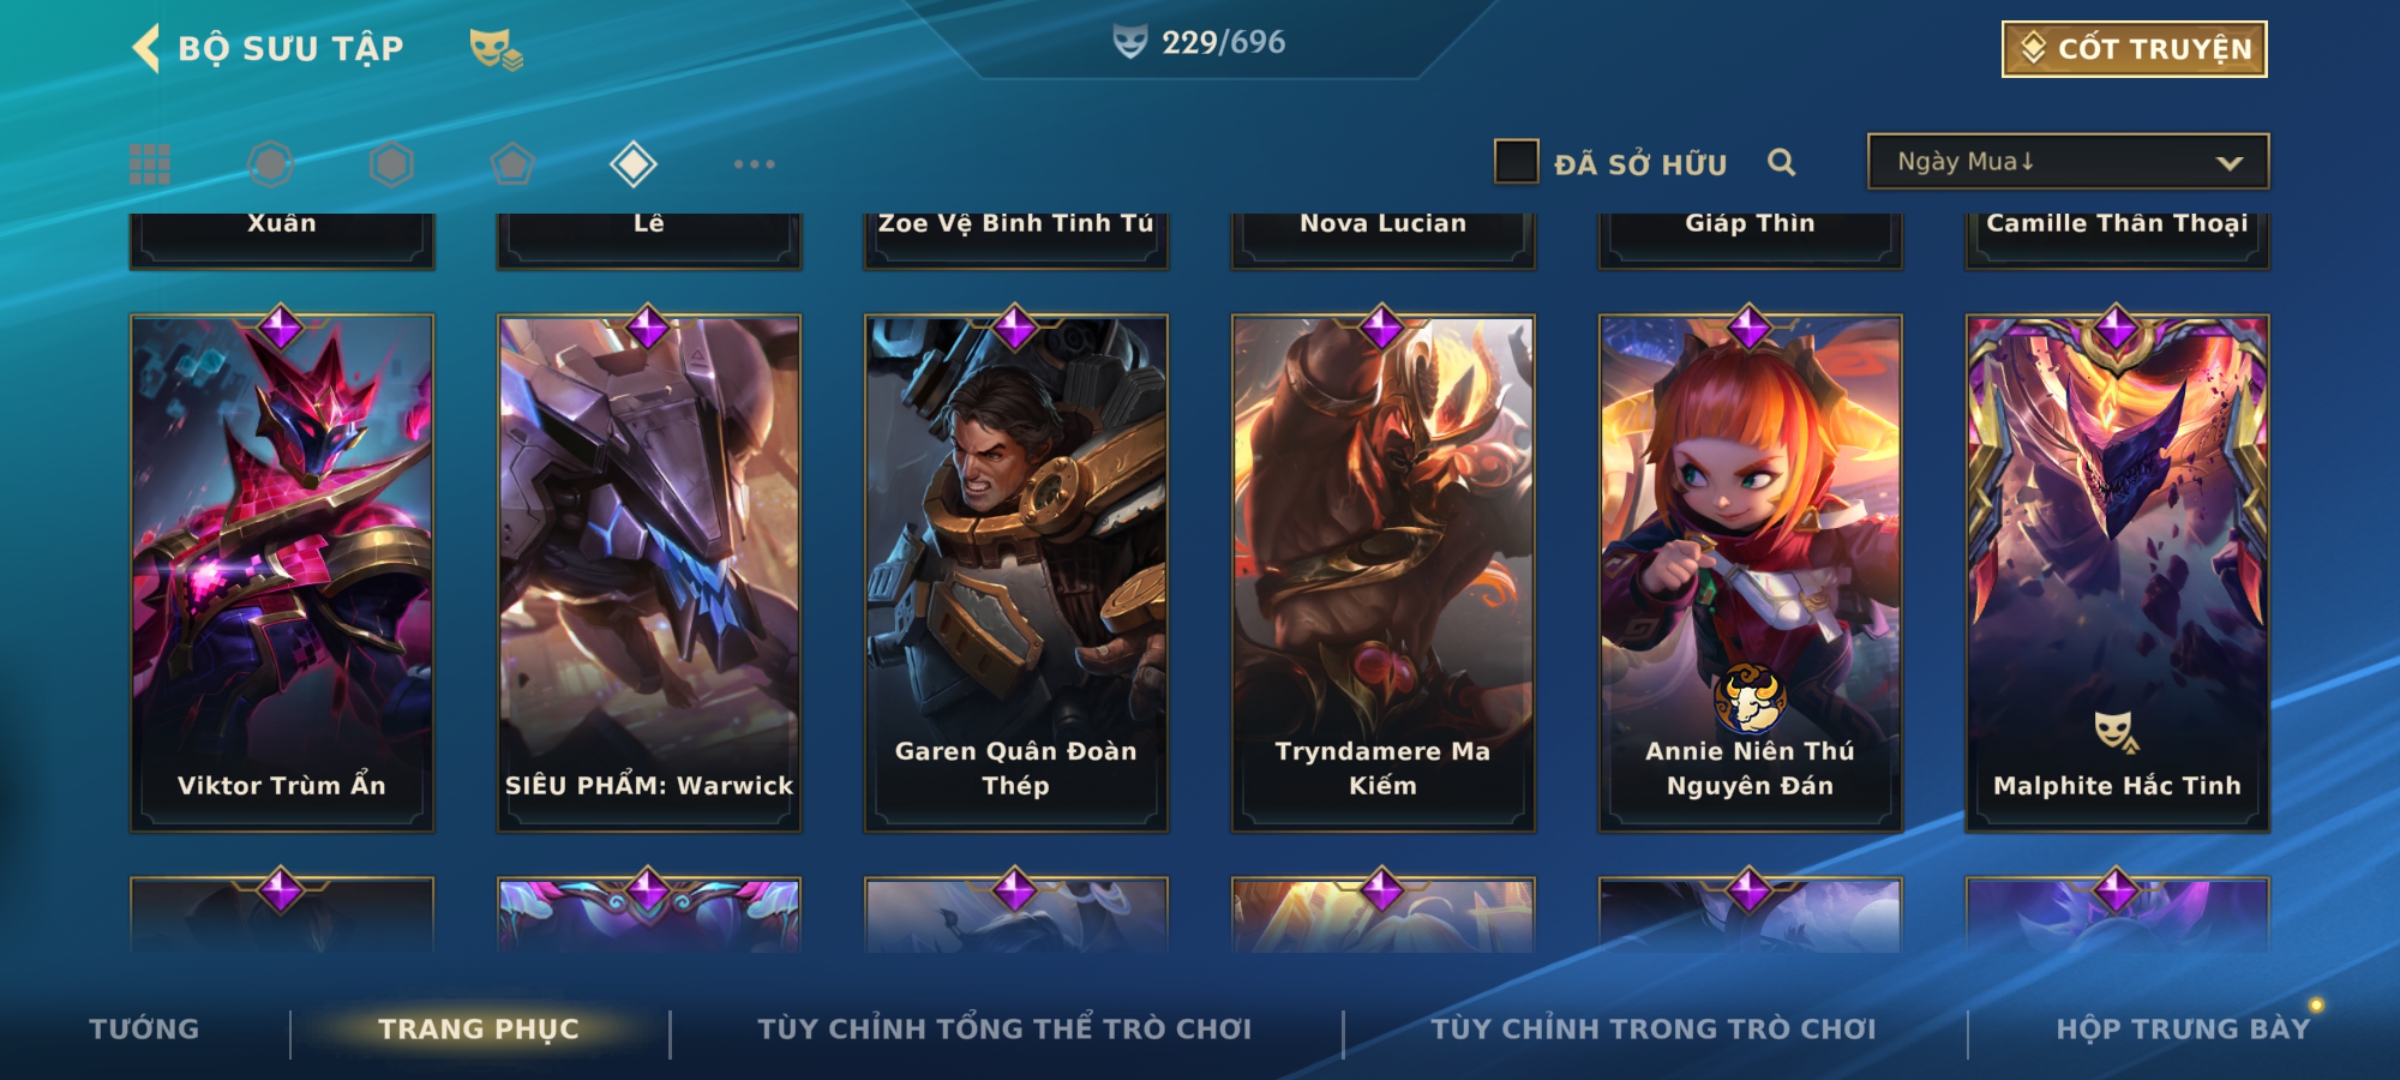2400x1080 pixels.
Task: Select the Viktor Trùm Ẩn skin card
Action: point(282,572)
